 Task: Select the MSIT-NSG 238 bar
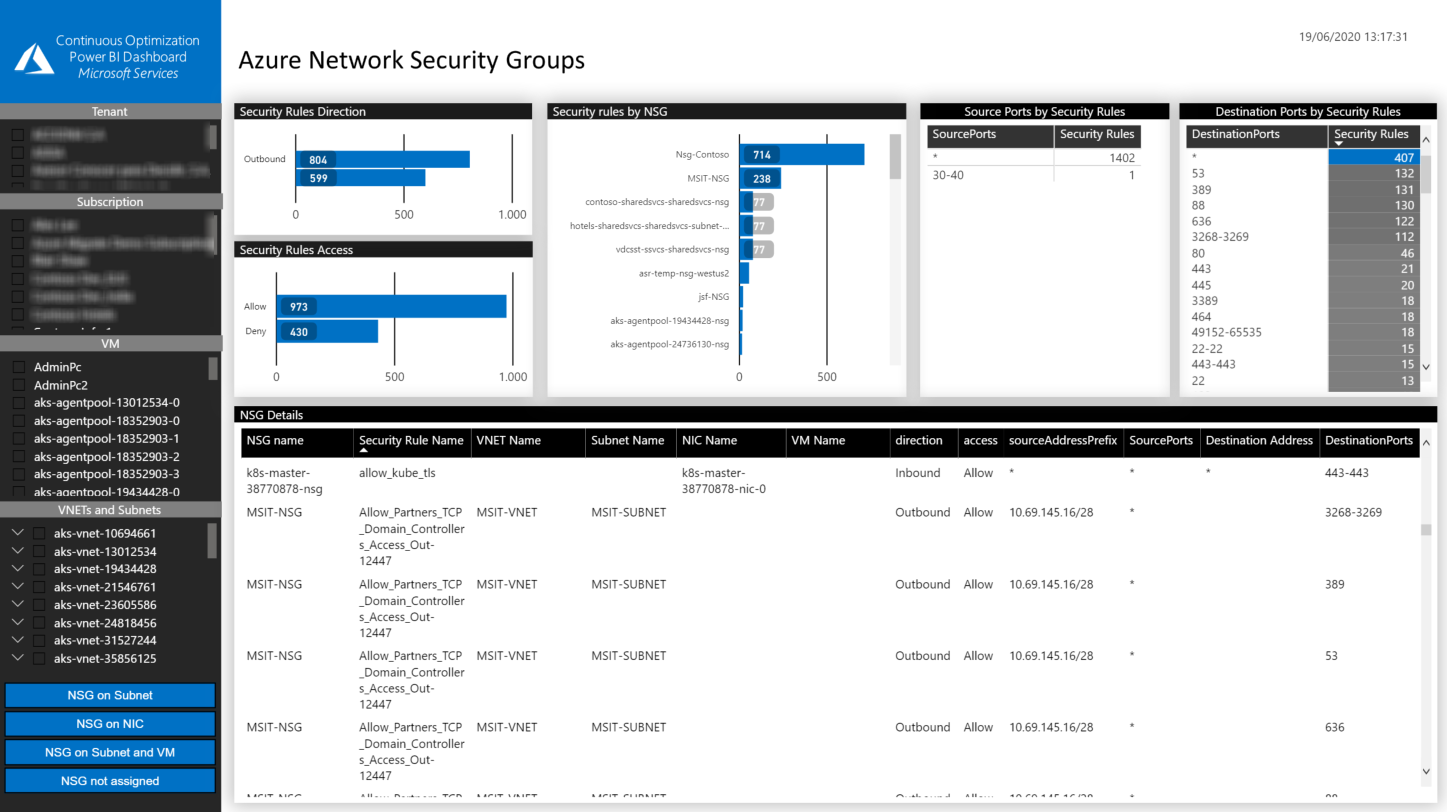click(760, 178)
